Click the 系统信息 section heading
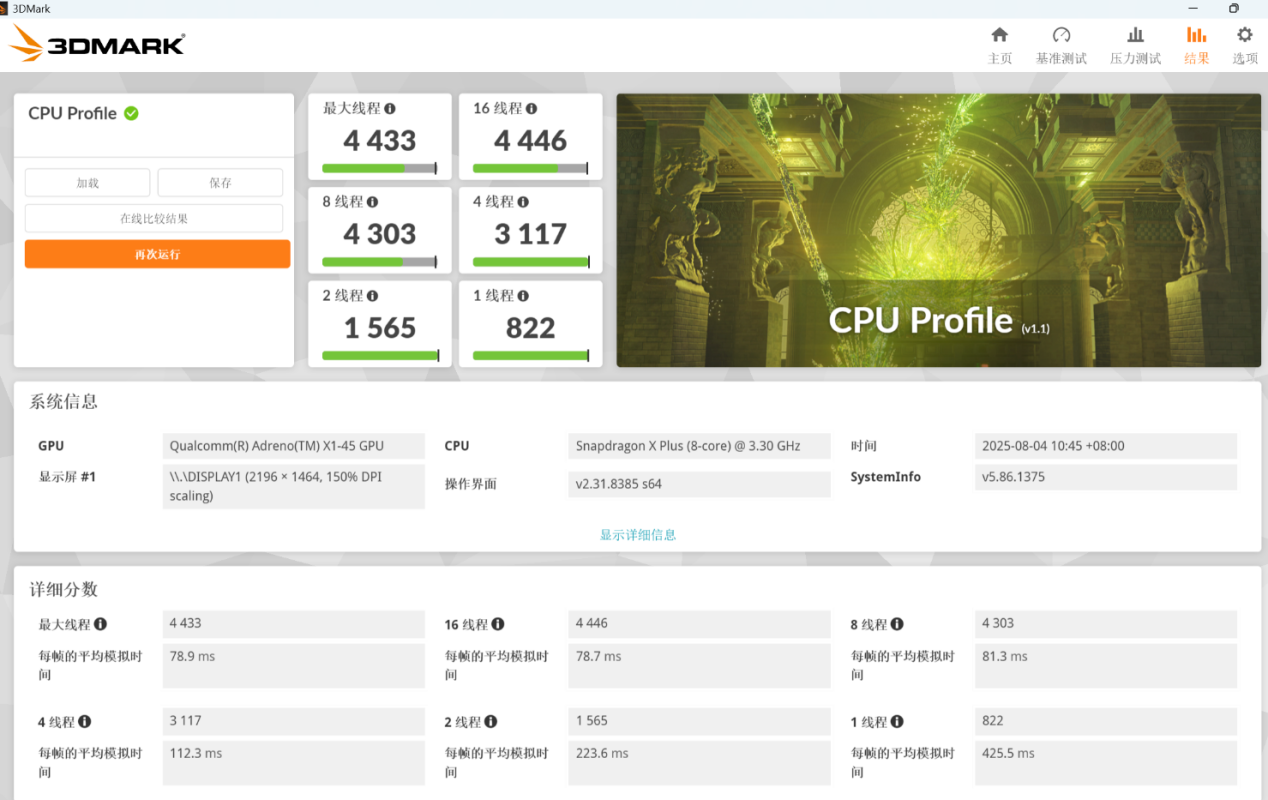1268x800 pixels. (x=64, y=402)
